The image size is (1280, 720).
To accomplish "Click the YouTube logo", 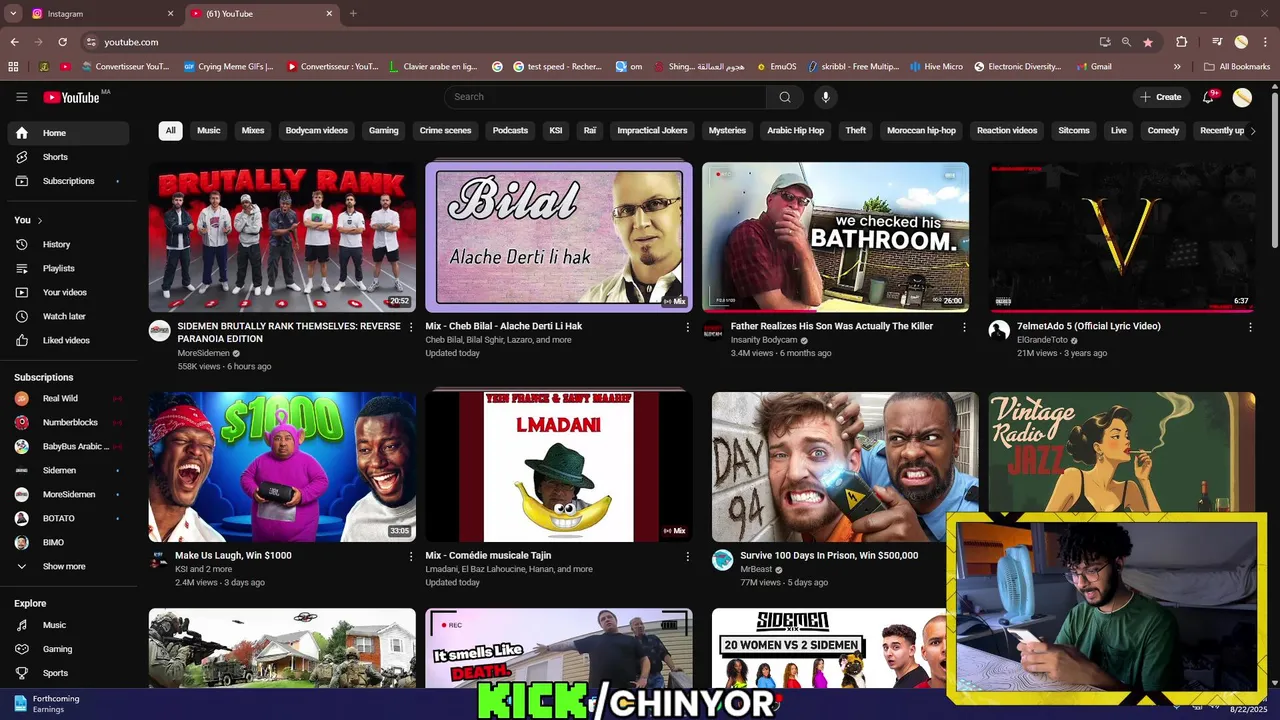I will (x=72, y=97).
